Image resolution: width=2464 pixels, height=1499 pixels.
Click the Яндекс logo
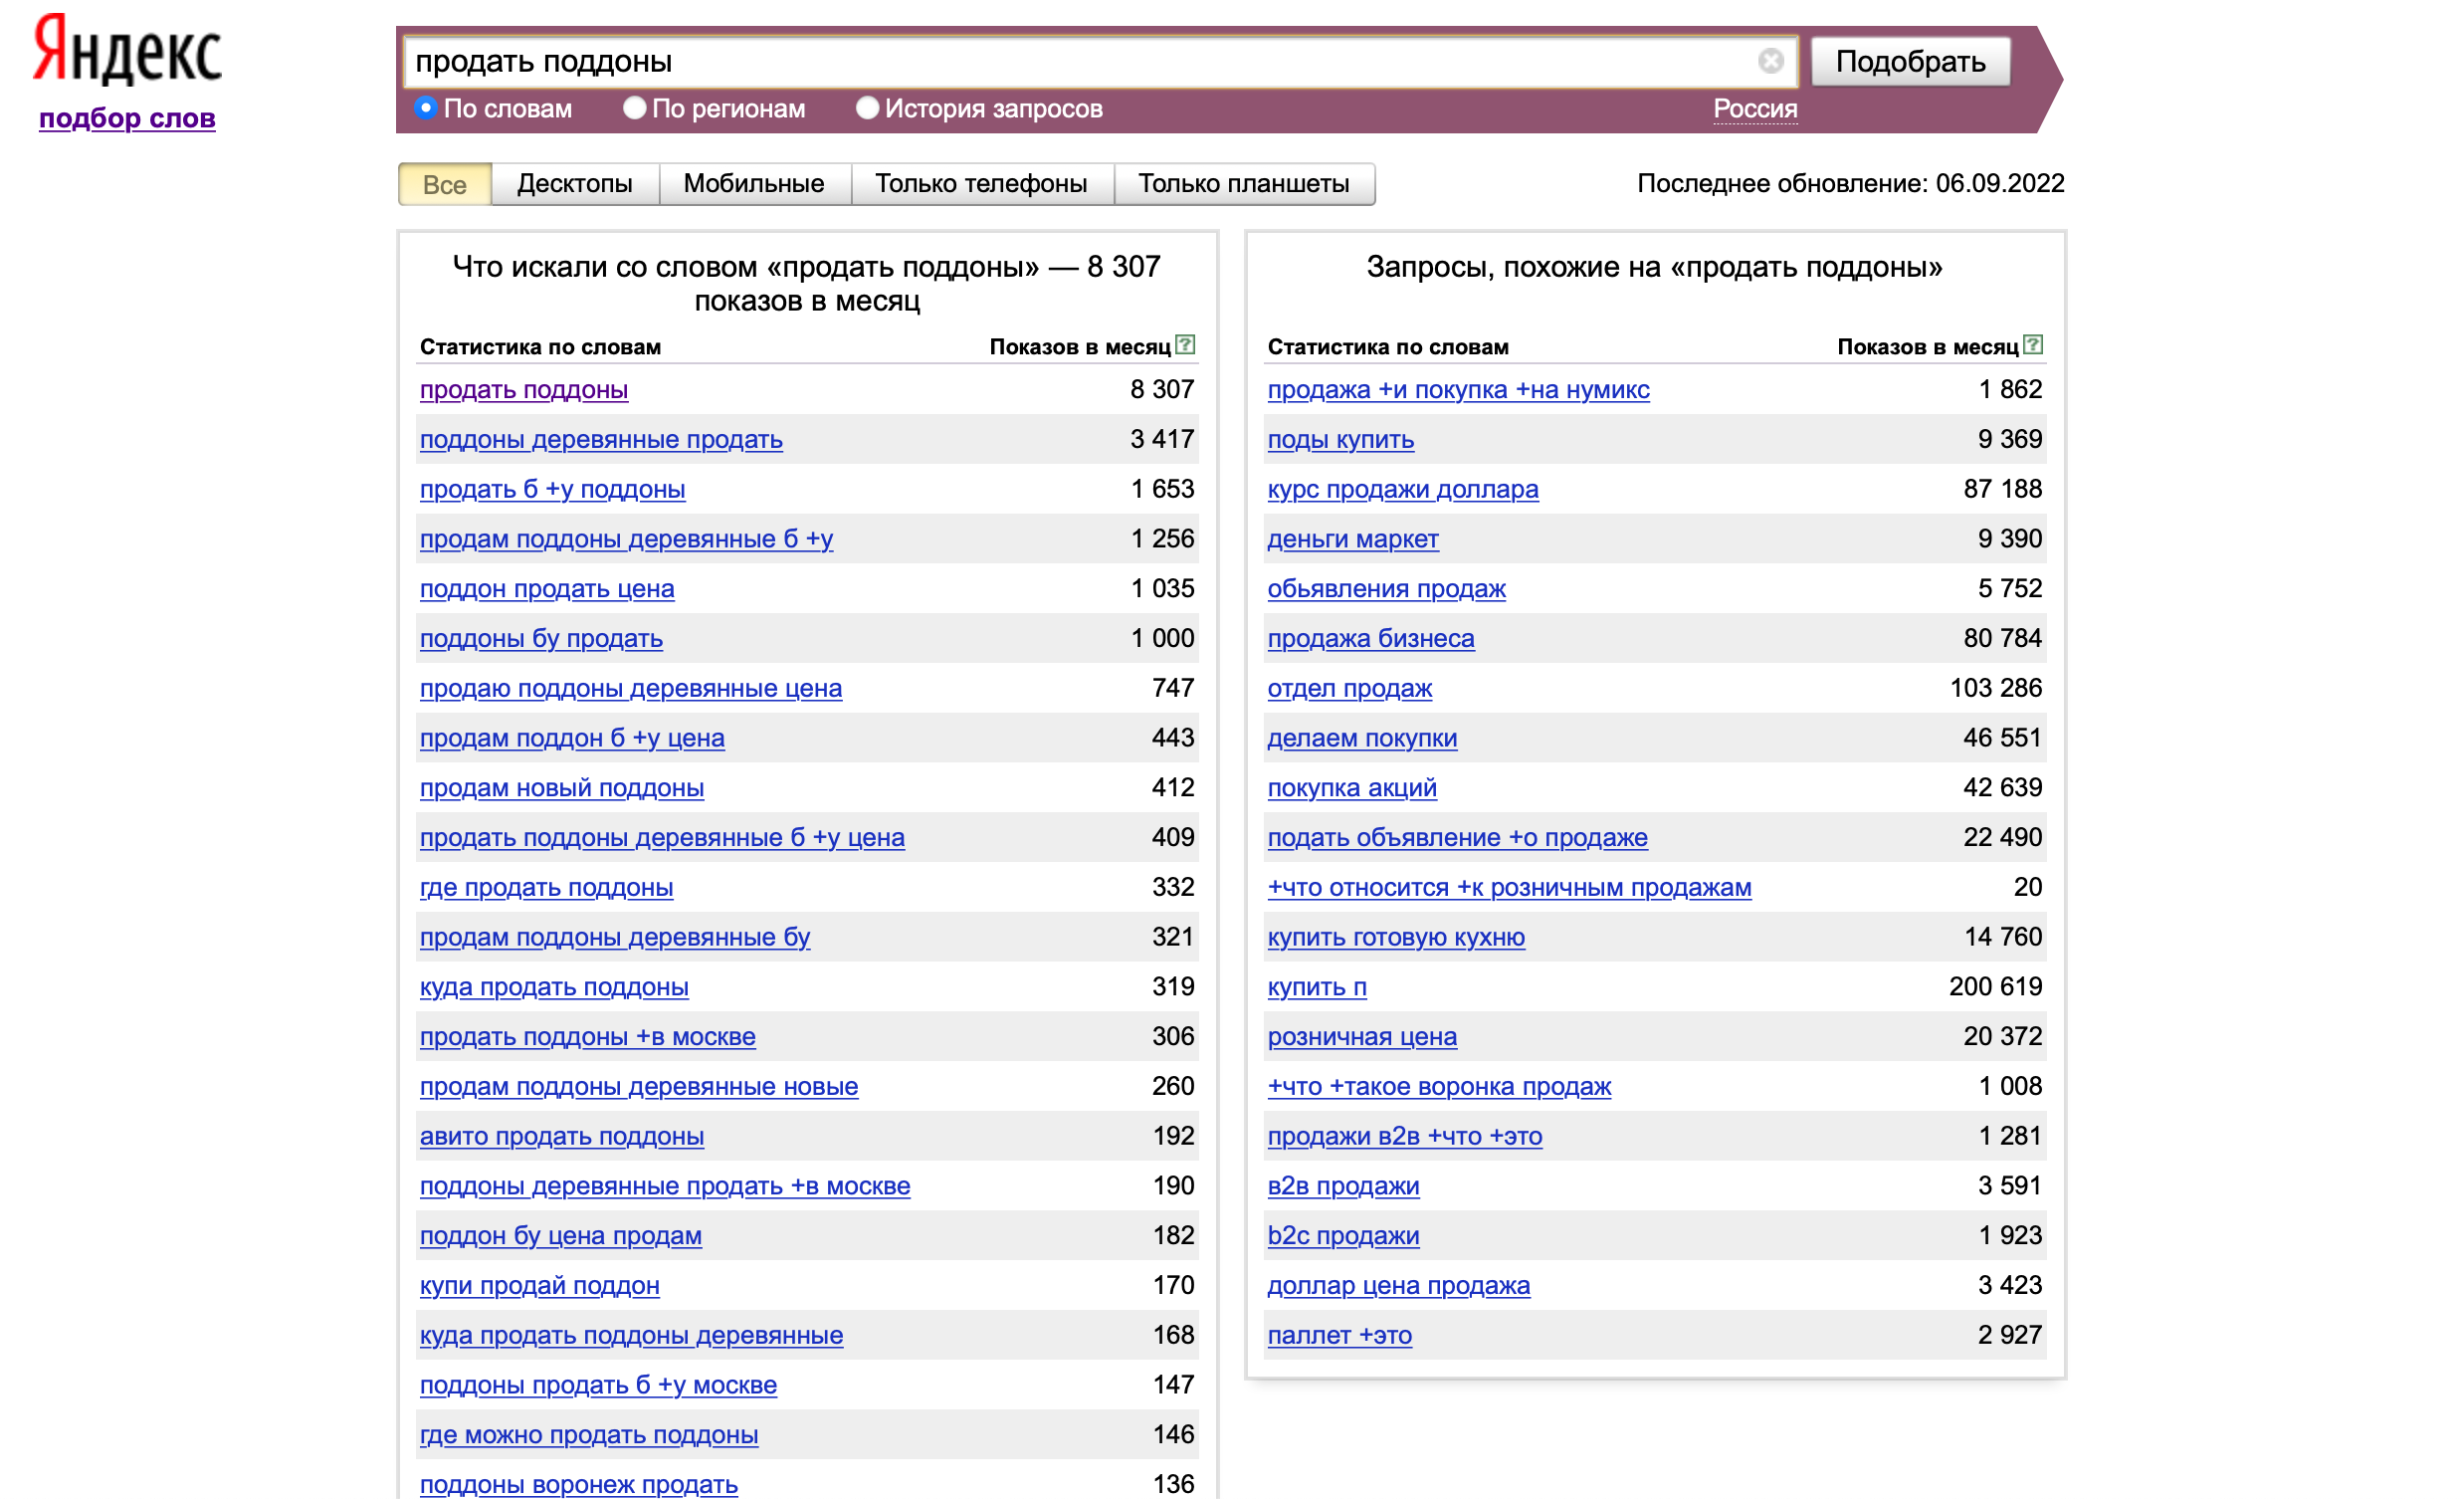(x=127, y=50)
